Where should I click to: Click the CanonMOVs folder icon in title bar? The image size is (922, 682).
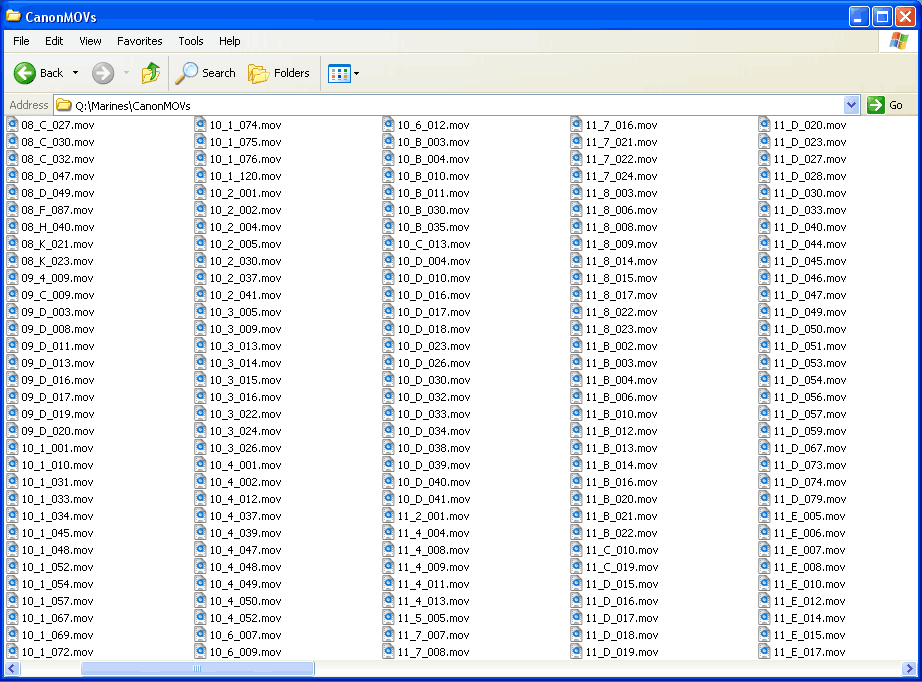[13, 16]
